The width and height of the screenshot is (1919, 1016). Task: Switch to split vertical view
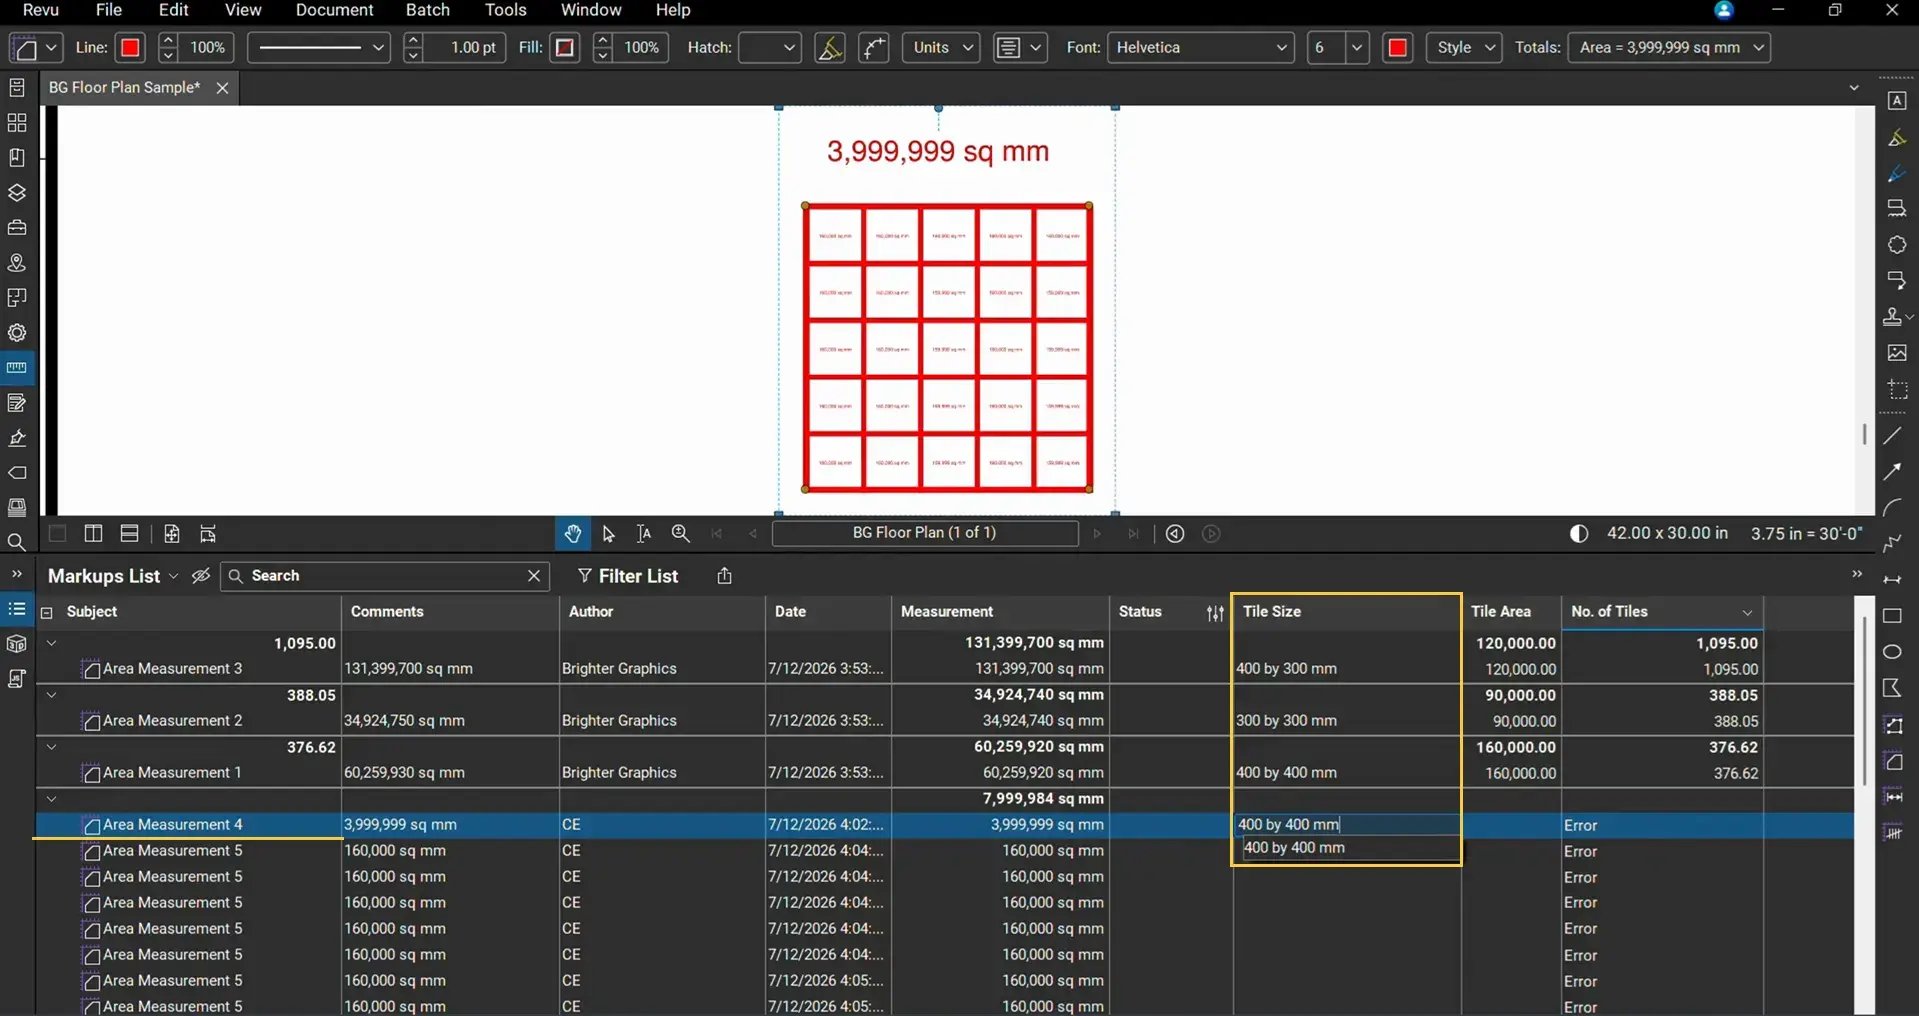pos(93,534)
